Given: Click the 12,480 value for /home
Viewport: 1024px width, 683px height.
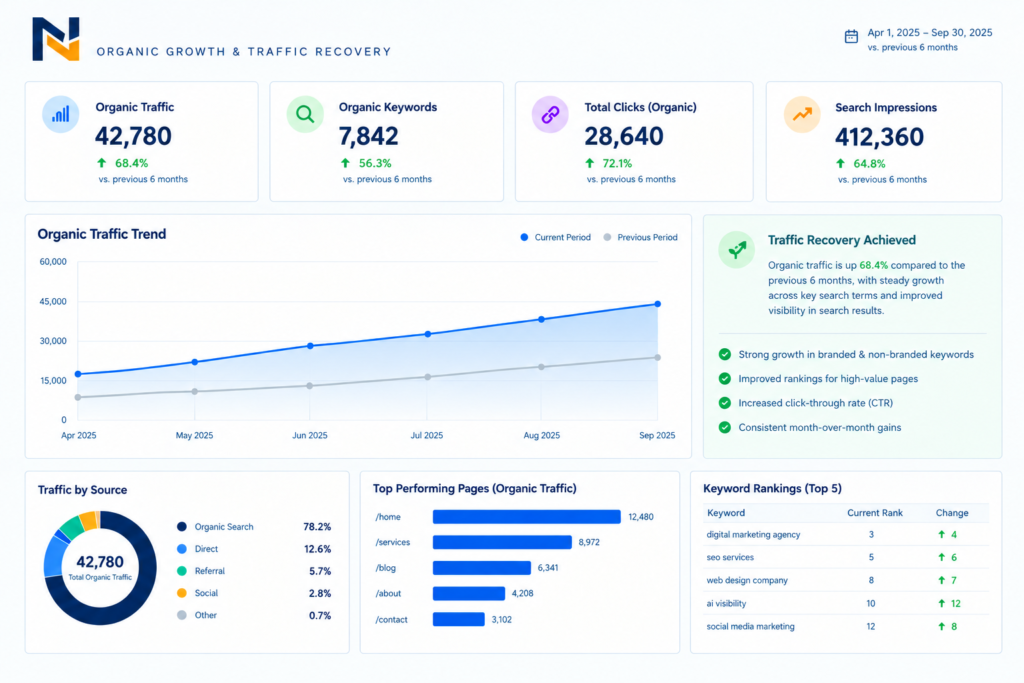Looking at the screenshot, I should coord(641,516).
